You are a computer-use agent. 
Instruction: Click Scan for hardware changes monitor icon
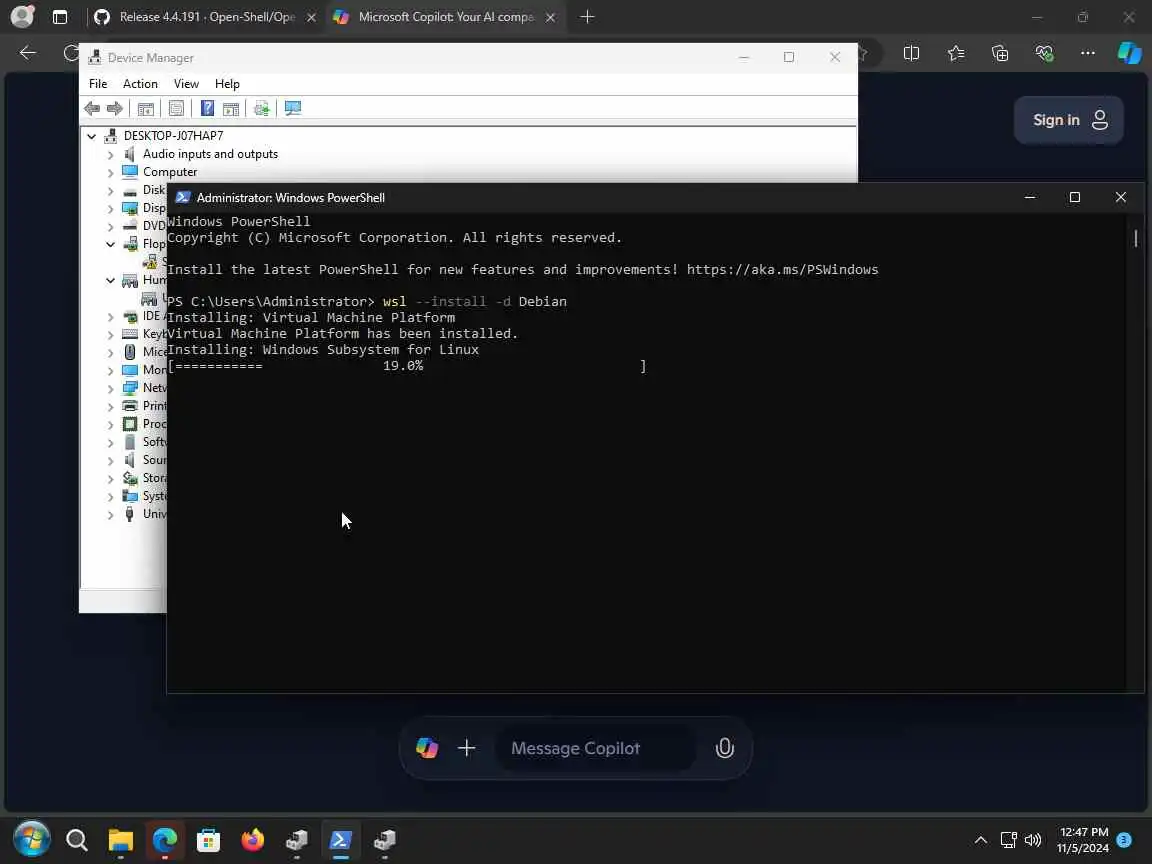(293, 109)
